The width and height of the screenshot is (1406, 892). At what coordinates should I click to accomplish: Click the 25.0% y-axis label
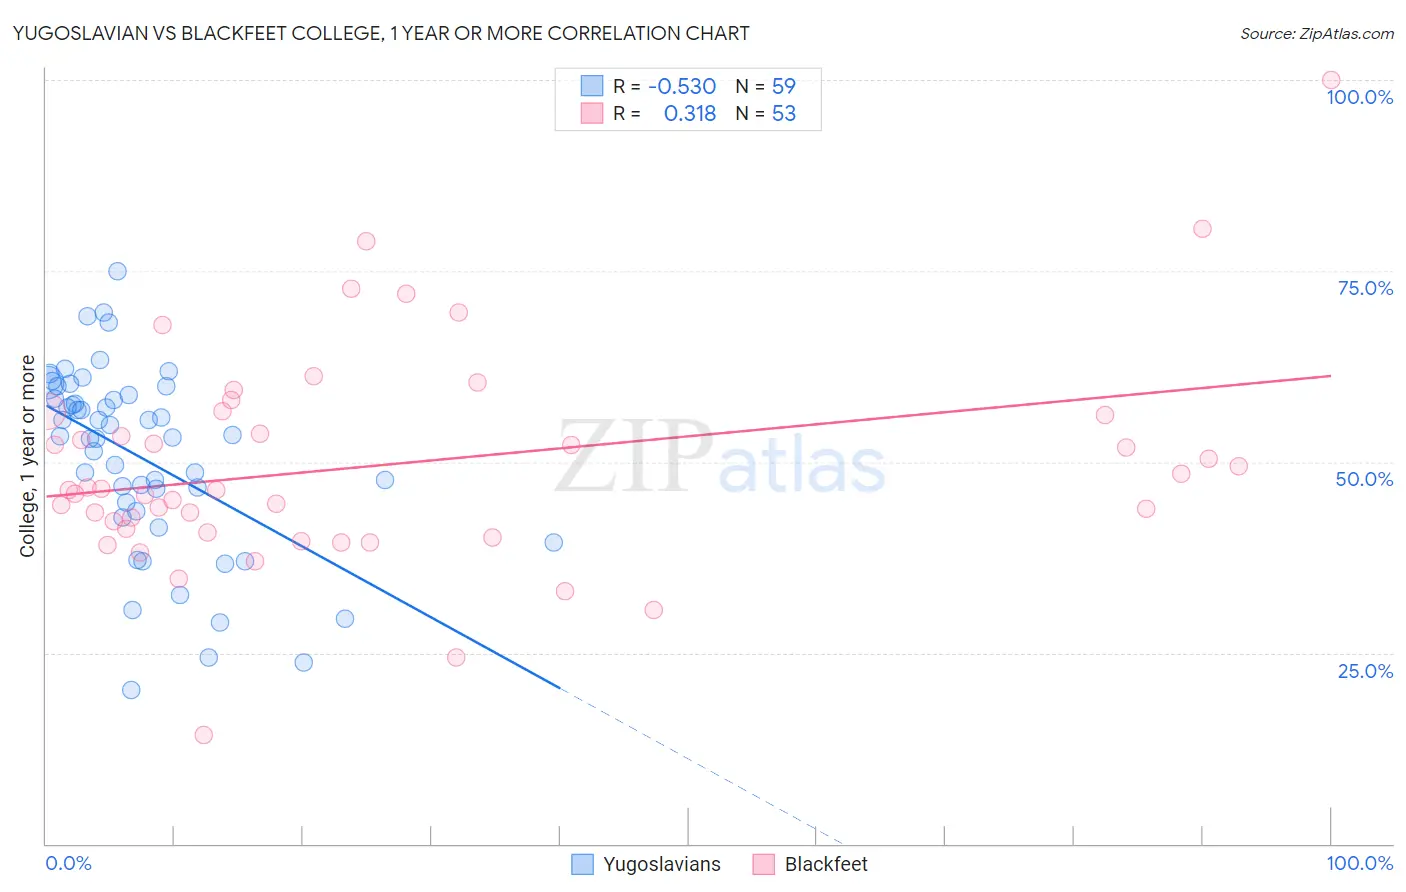[1366, 671]
